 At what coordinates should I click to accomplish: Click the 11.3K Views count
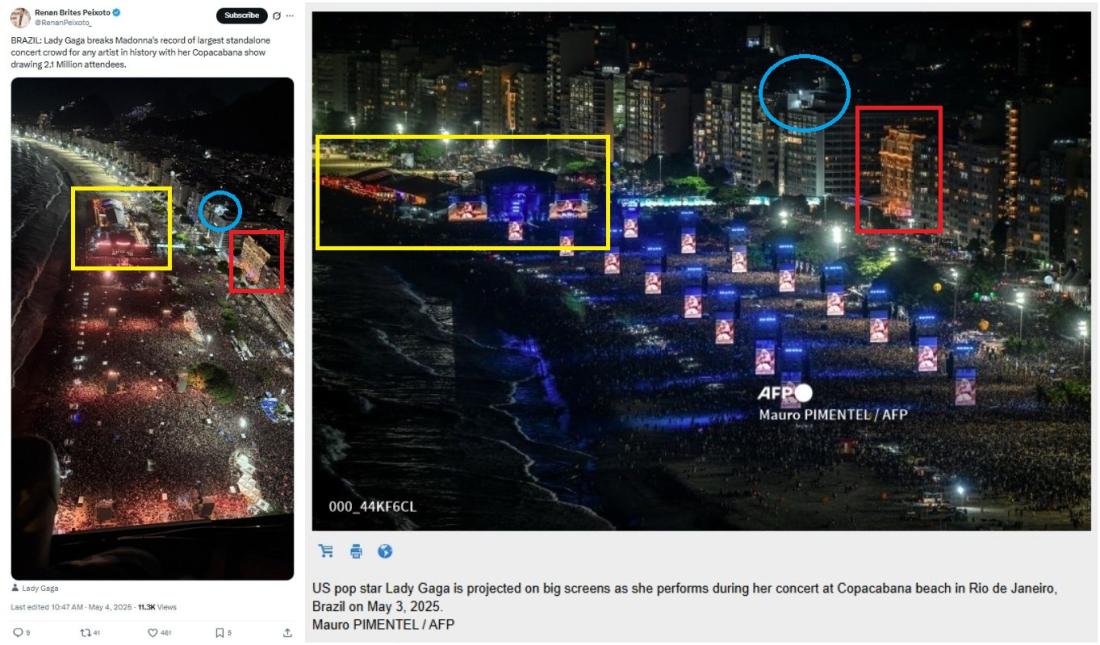[x=157, y=607]
